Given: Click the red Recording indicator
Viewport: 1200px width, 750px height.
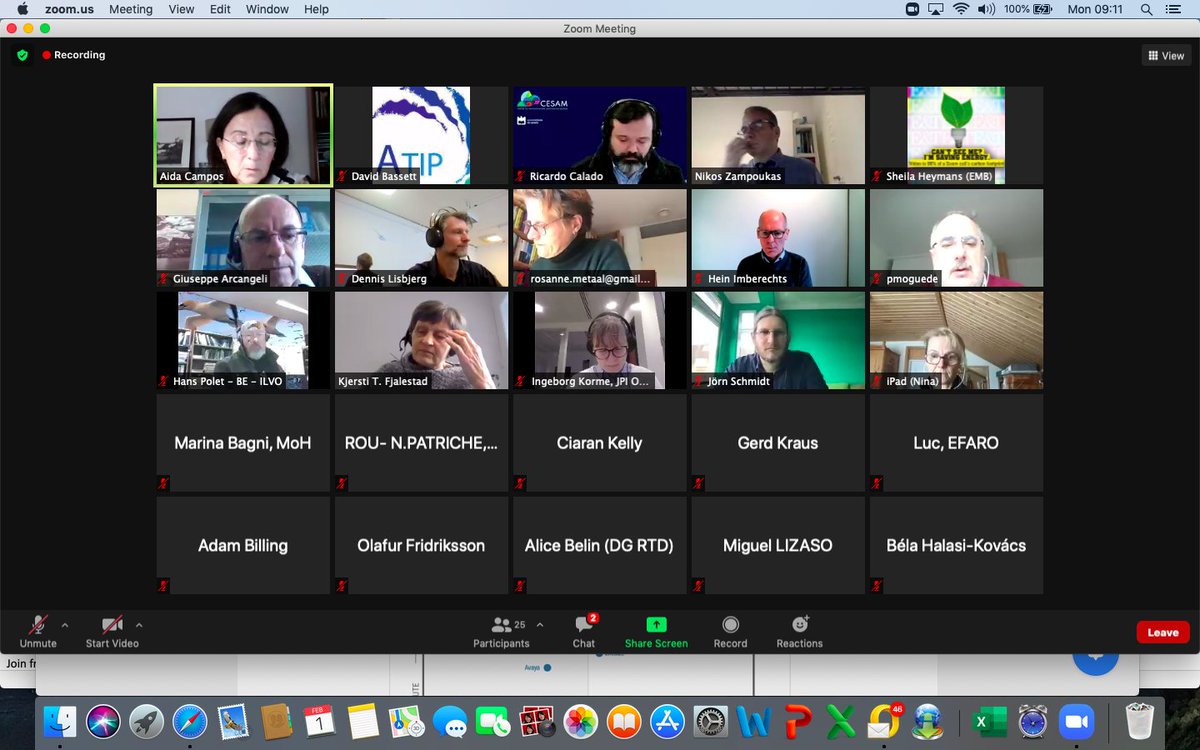Looking at the screenshot, I should coord(74,55).
